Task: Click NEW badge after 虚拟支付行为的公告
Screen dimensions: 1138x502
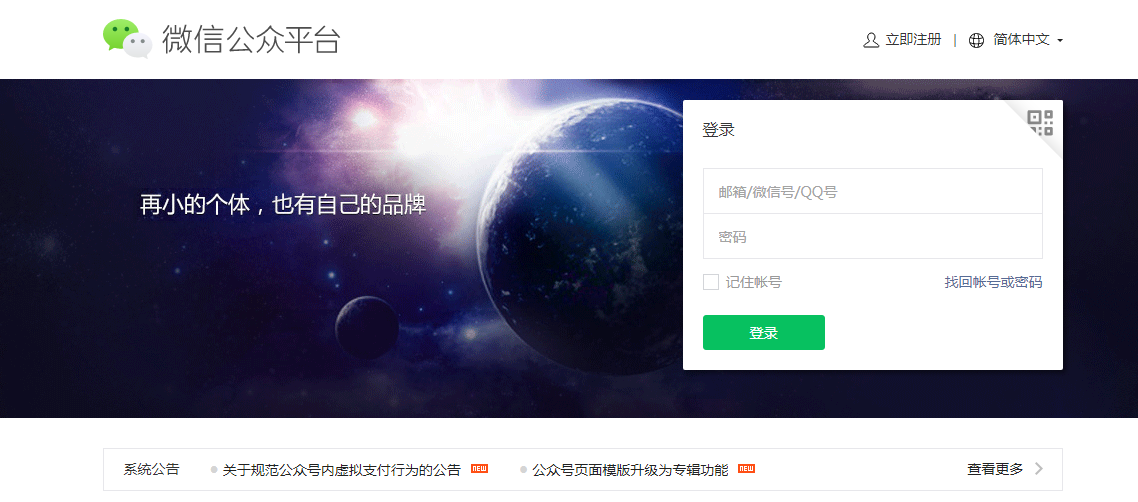Action: 479,469
